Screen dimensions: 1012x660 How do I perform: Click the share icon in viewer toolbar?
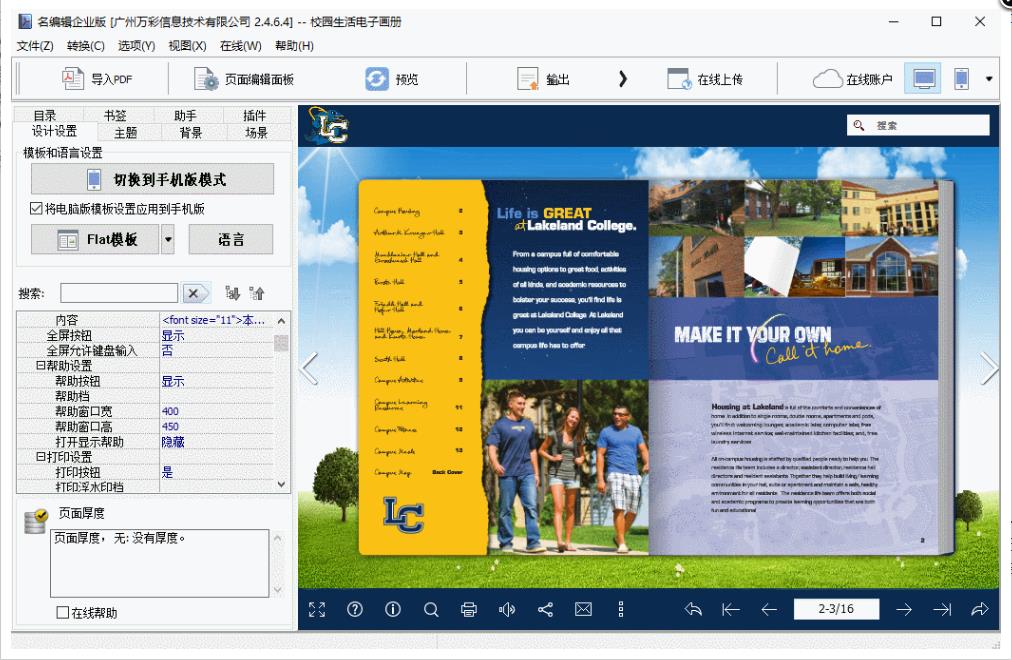[546, 609]
